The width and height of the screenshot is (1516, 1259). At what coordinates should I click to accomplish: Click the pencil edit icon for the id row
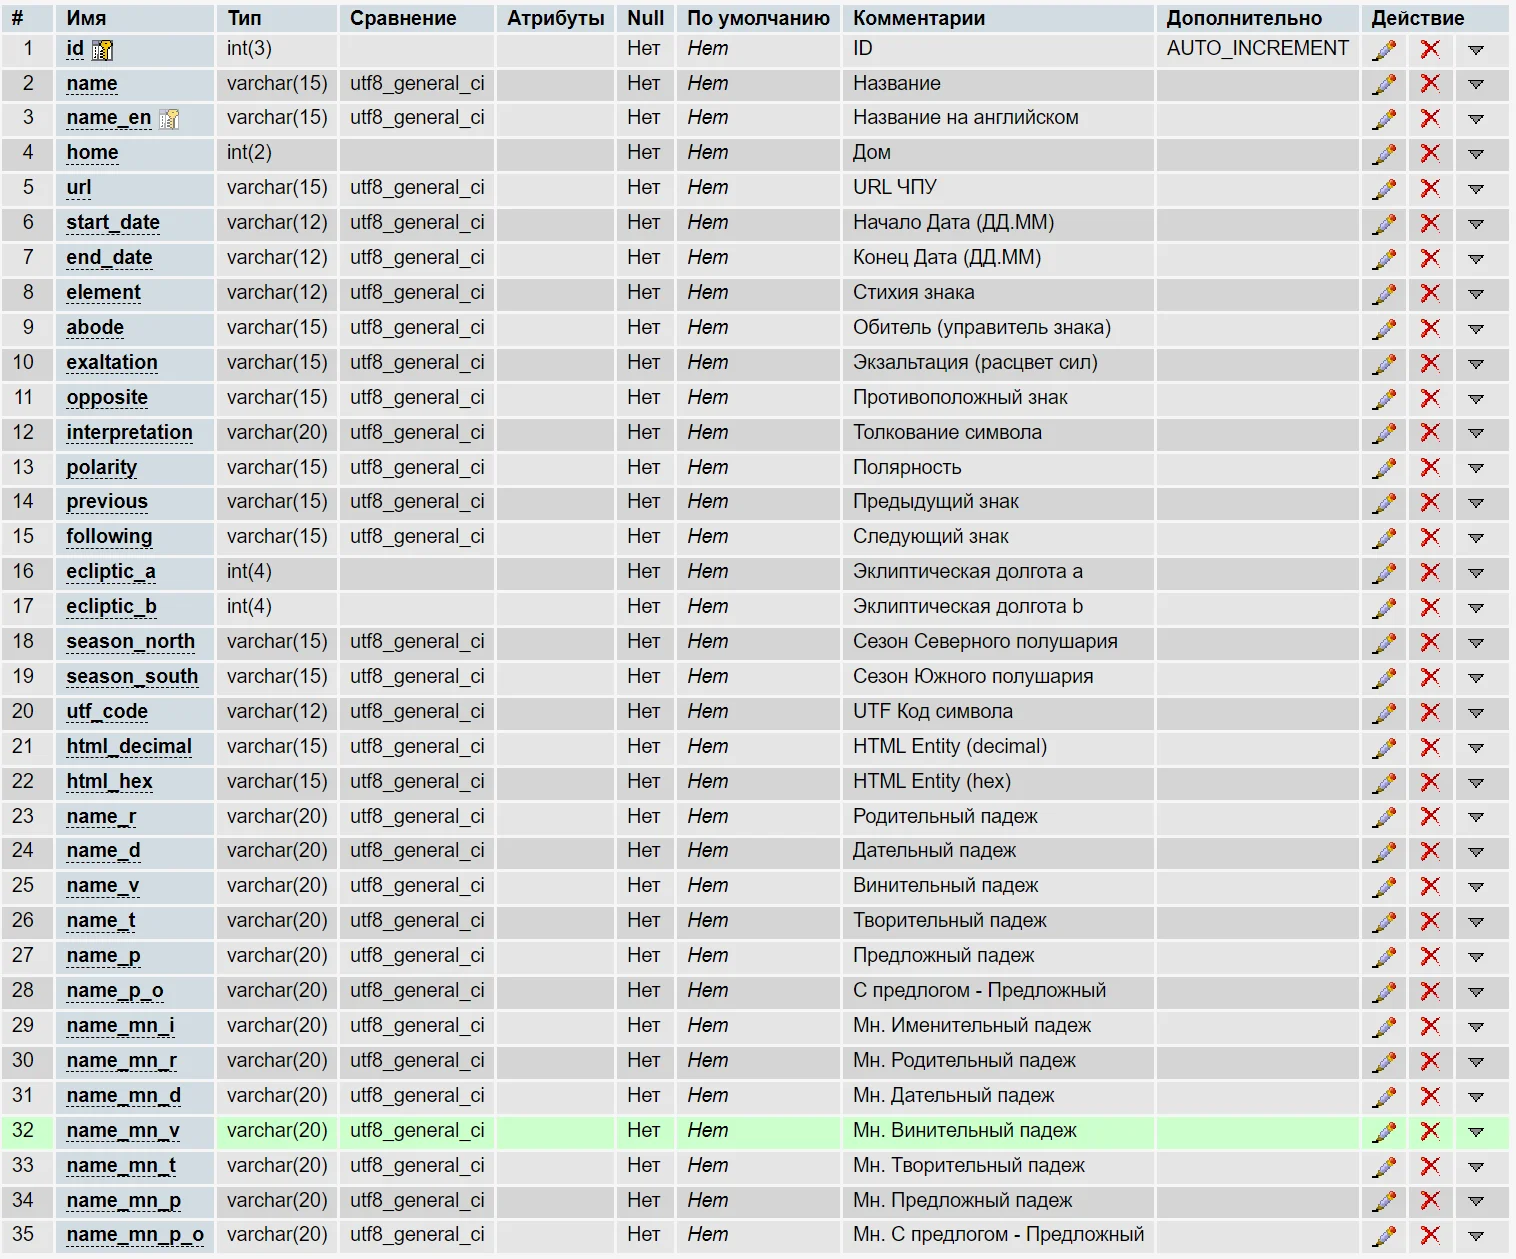[1384, 49]
